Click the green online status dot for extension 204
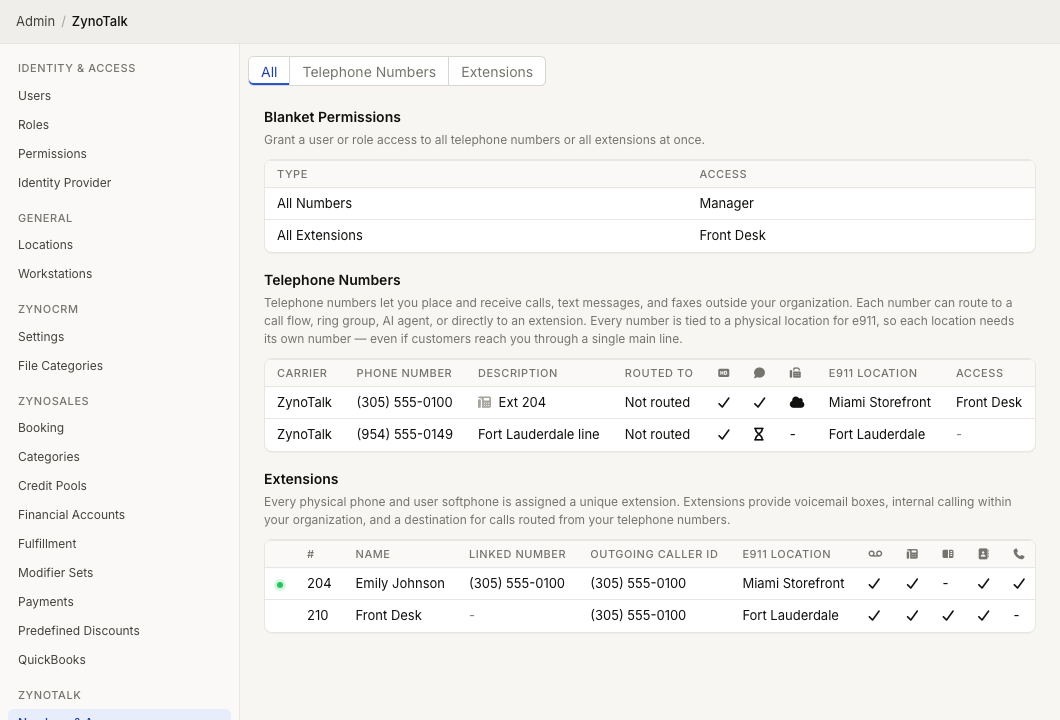This screenshot has width=1060, height=720. coord(280,585)
